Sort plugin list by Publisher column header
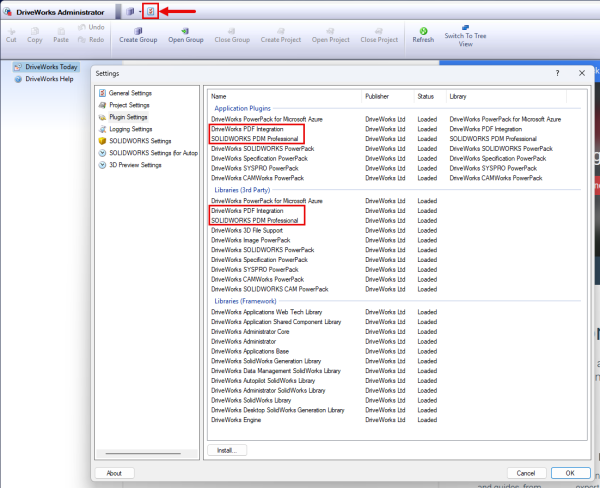 click(380, 96)
